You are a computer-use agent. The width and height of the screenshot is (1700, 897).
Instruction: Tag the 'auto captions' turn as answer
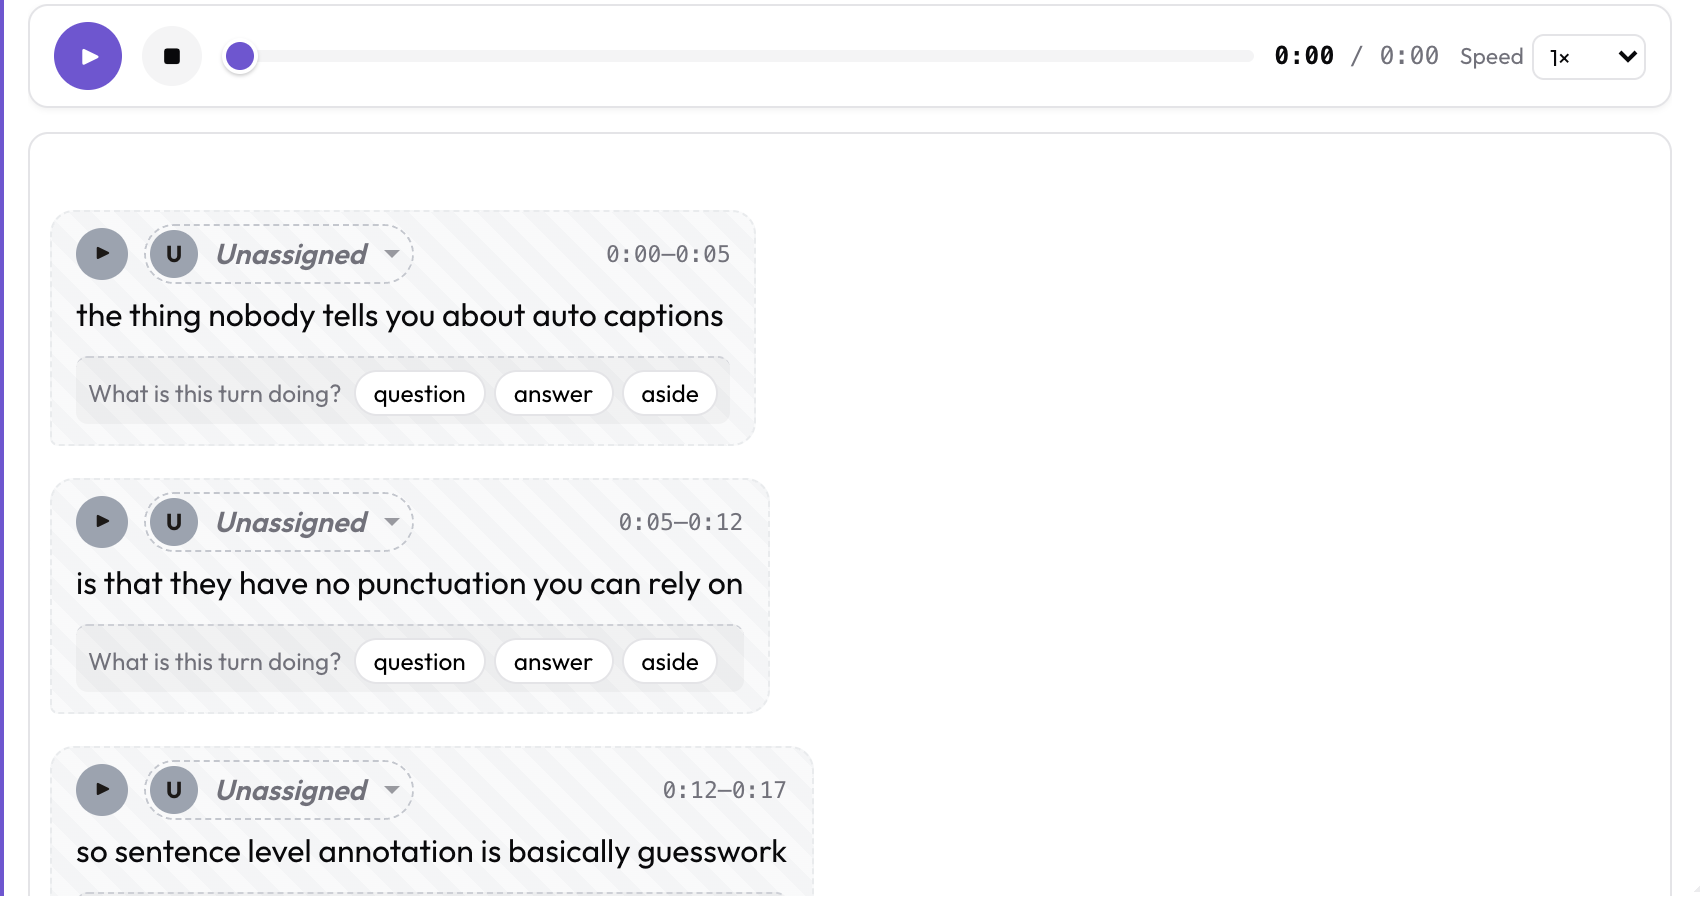(x=553, y=394)
